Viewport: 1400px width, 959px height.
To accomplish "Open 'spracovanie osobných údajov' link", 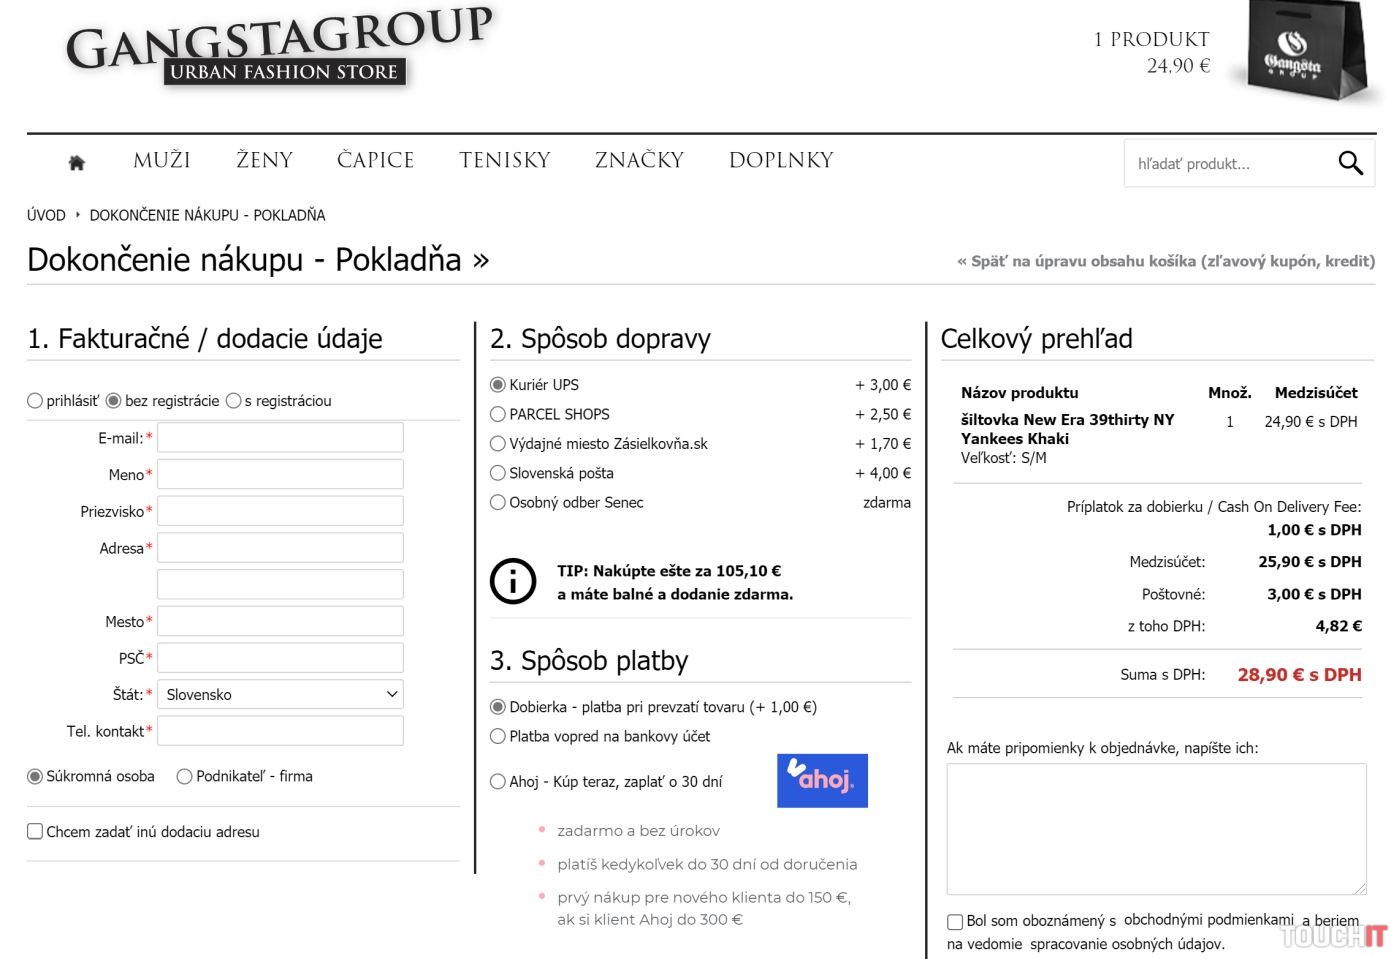I will point(1126,944).
